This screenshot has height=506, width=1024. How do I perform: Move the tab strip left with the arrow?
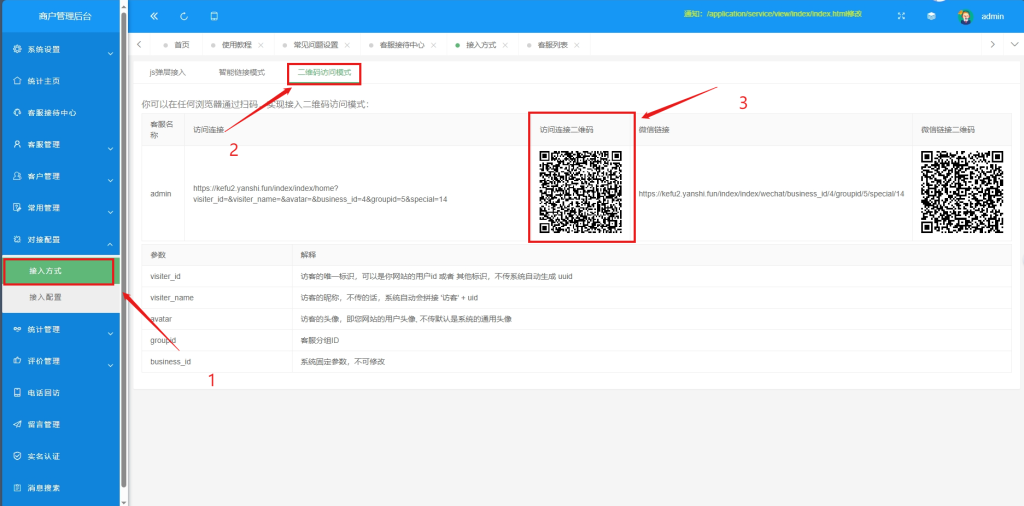pyautogui.click(x=140, y=44)
